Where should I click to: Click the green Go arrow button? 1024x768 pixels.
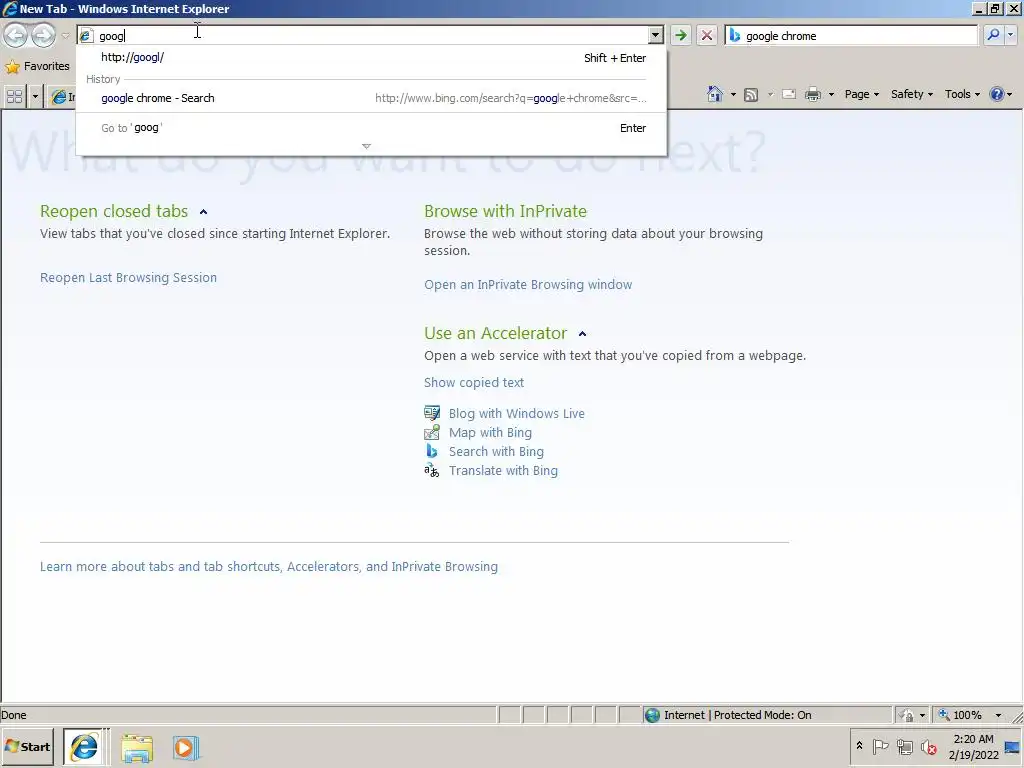pyautogui.click(x=680, y=35)
